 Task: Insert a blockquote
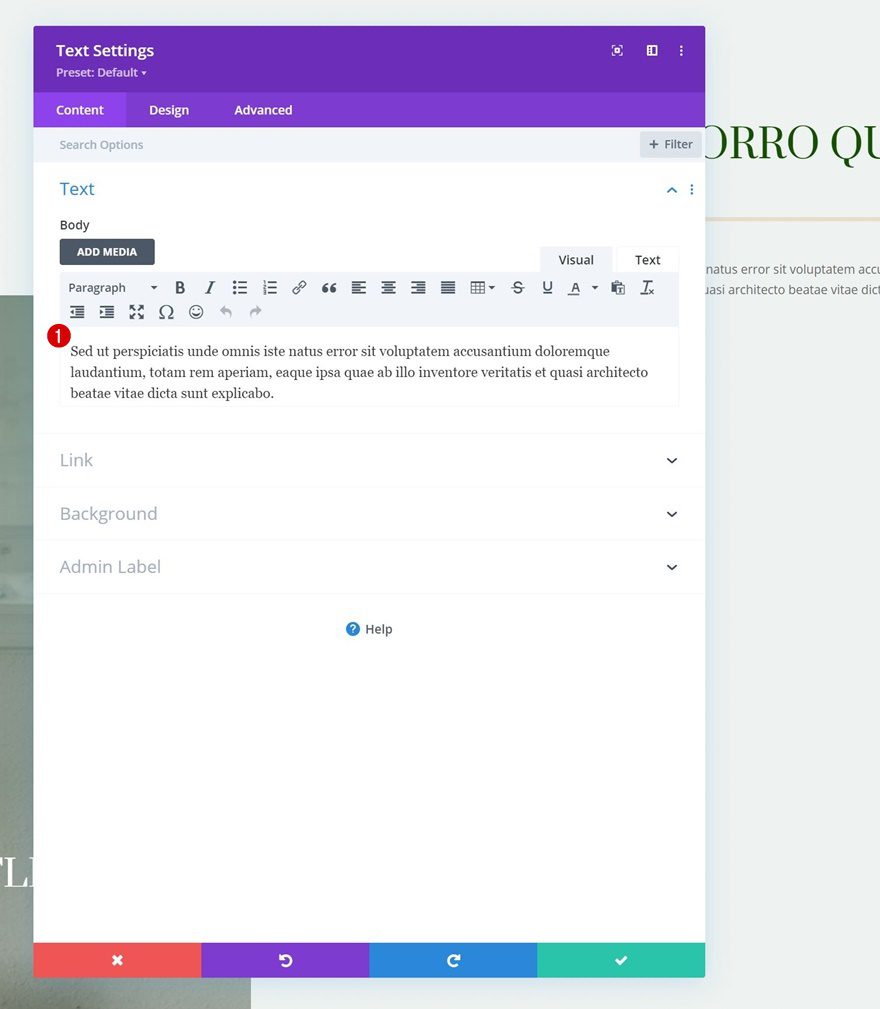coord(329,287)
